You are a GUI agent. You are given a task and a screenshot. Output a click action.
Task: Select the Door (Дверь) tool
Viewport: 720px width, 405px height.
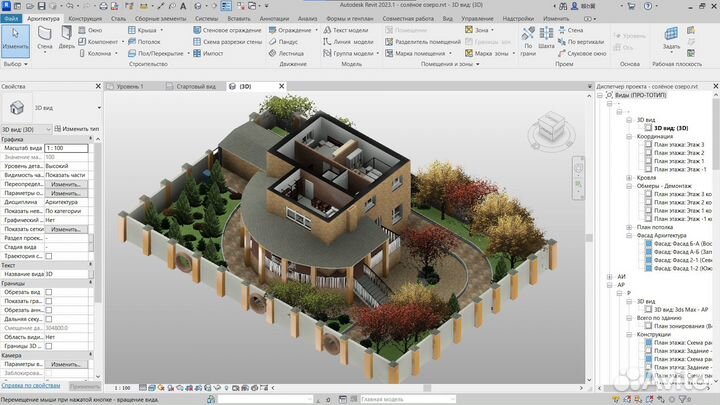click(67, 38)
